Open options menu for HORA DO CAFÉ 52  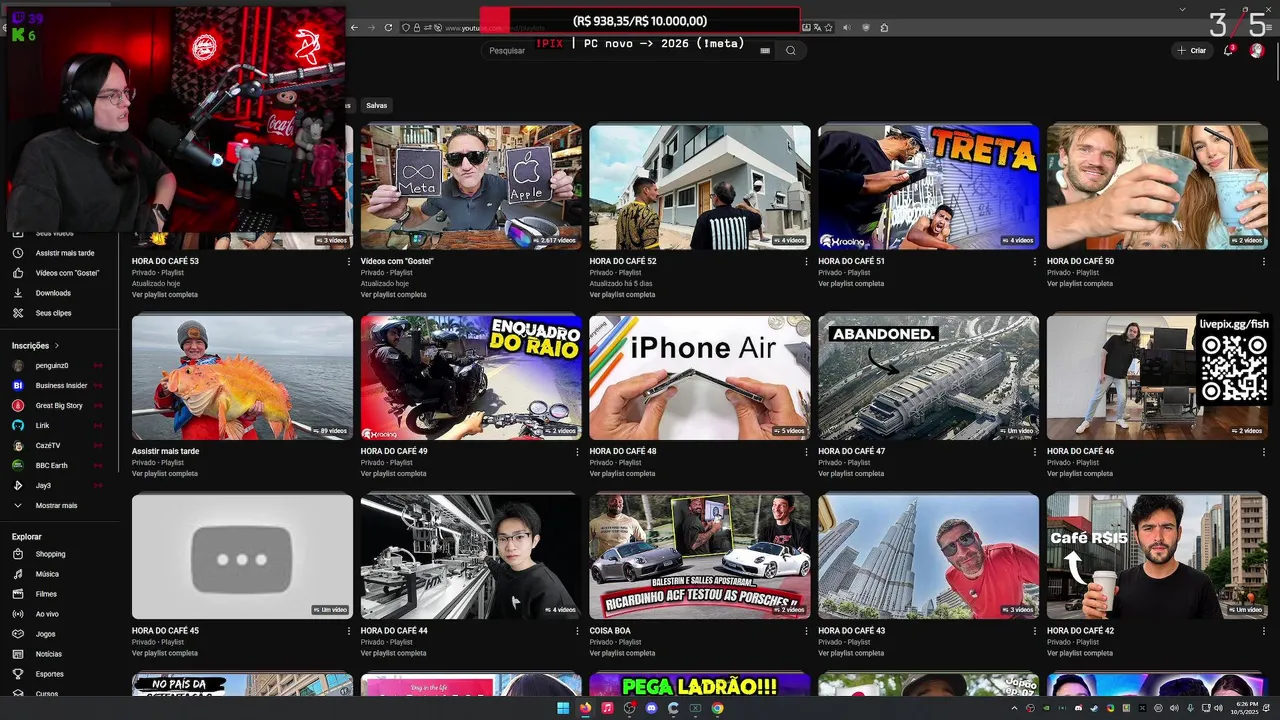806,261
